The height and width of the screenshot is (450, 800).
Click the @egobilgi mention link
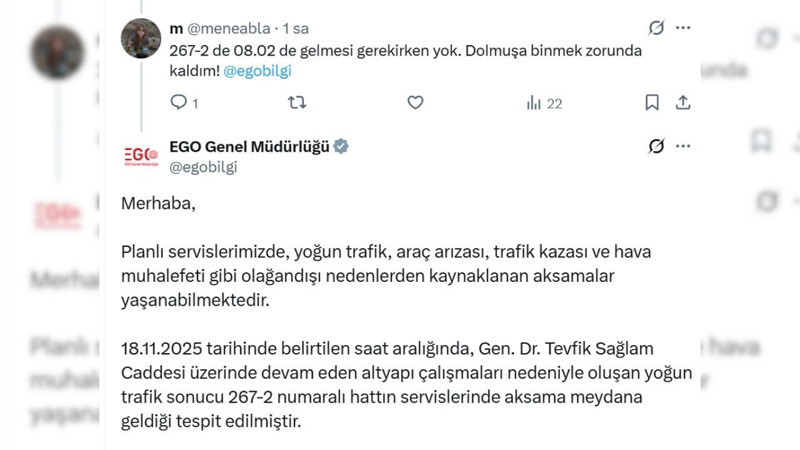[259, 71]
